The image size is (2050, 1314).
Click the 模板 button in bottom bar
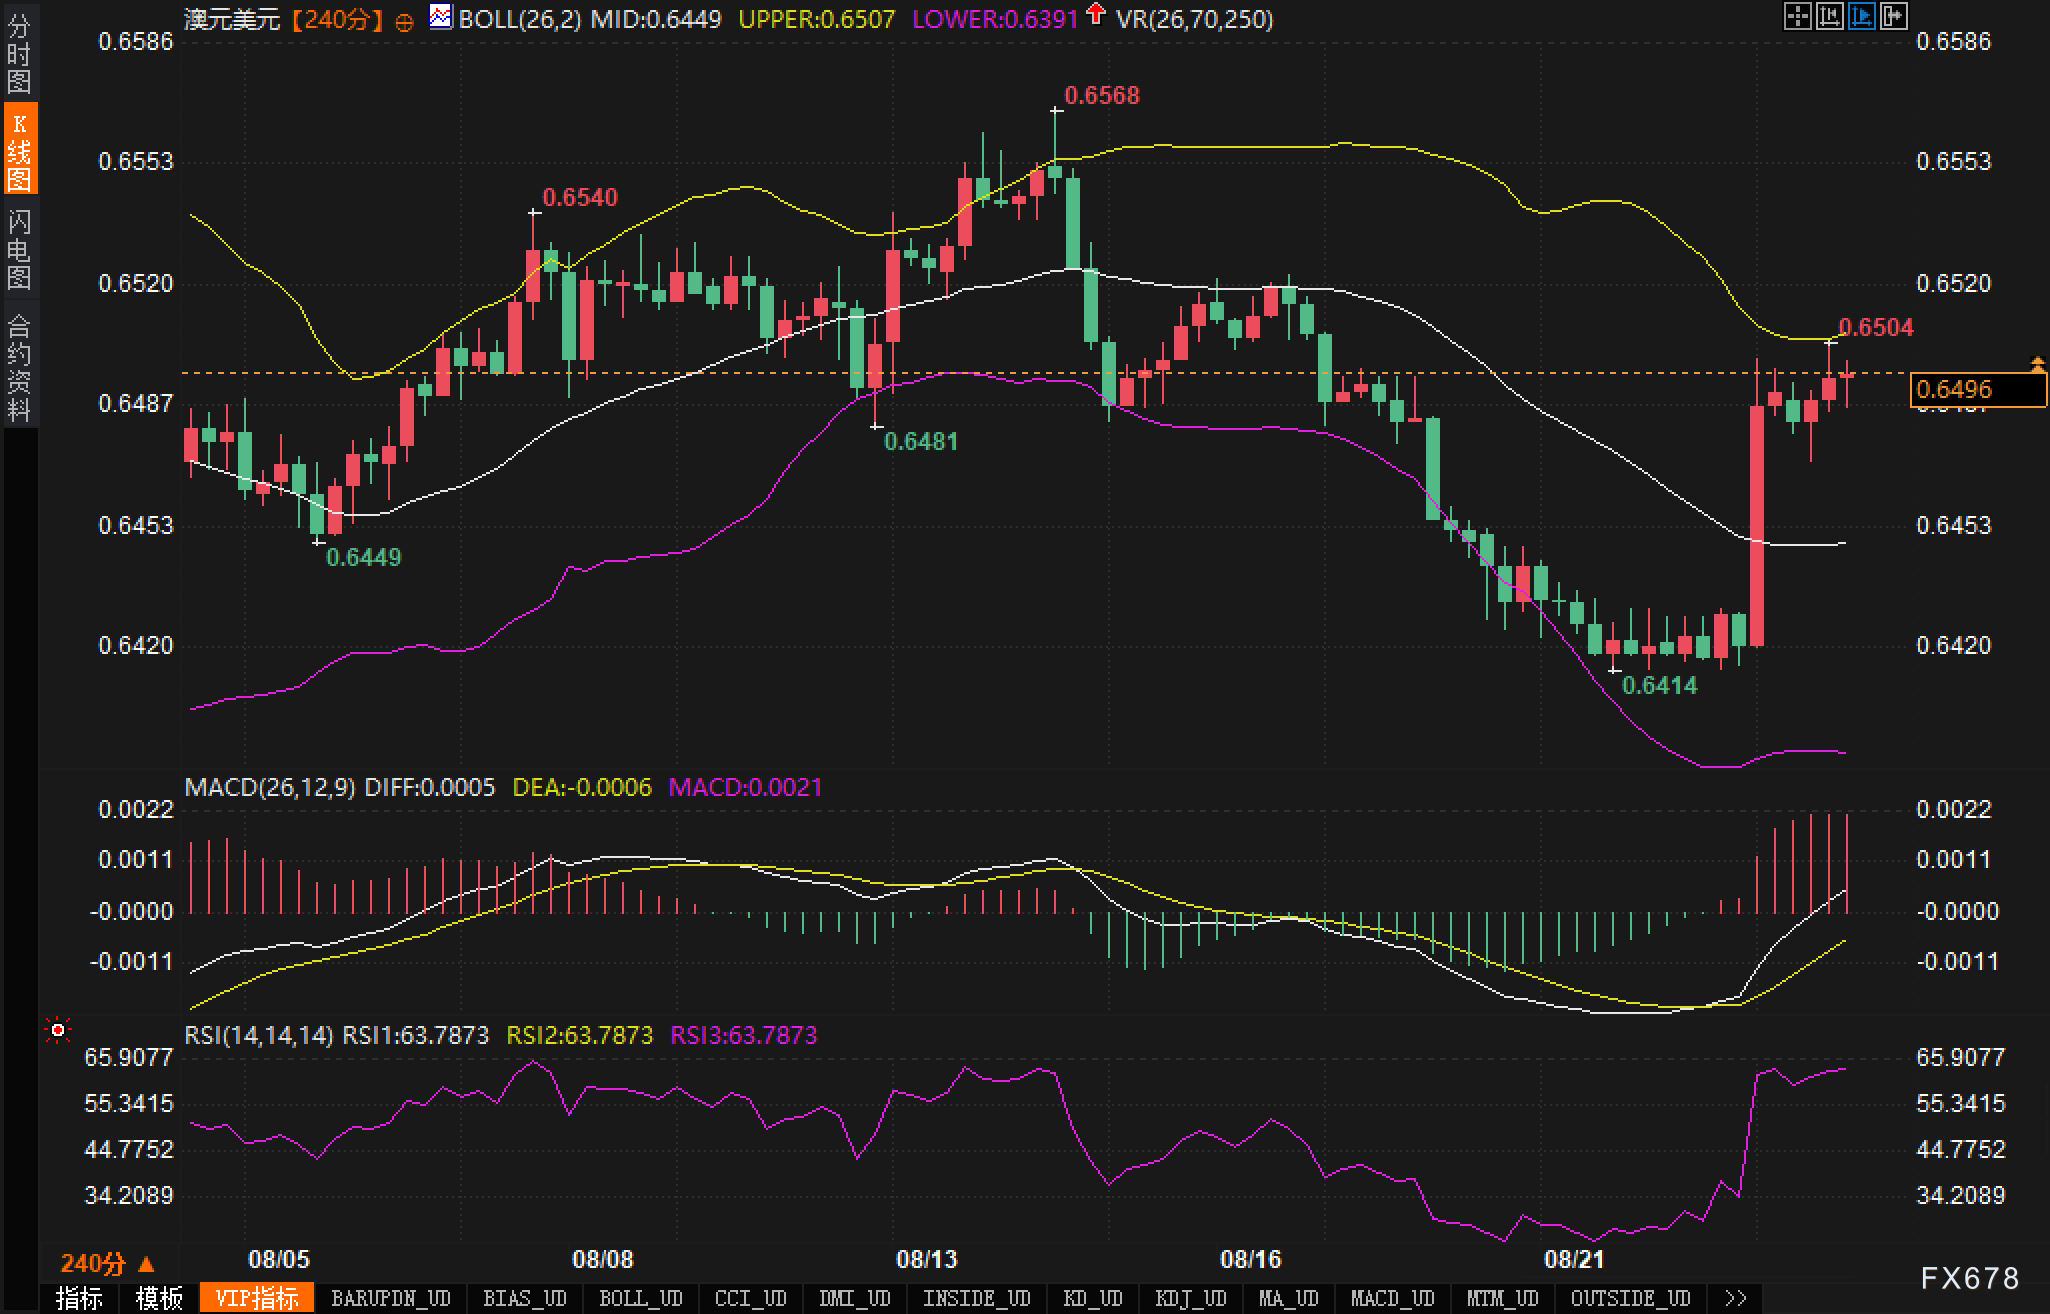(x=158, y=1298)
